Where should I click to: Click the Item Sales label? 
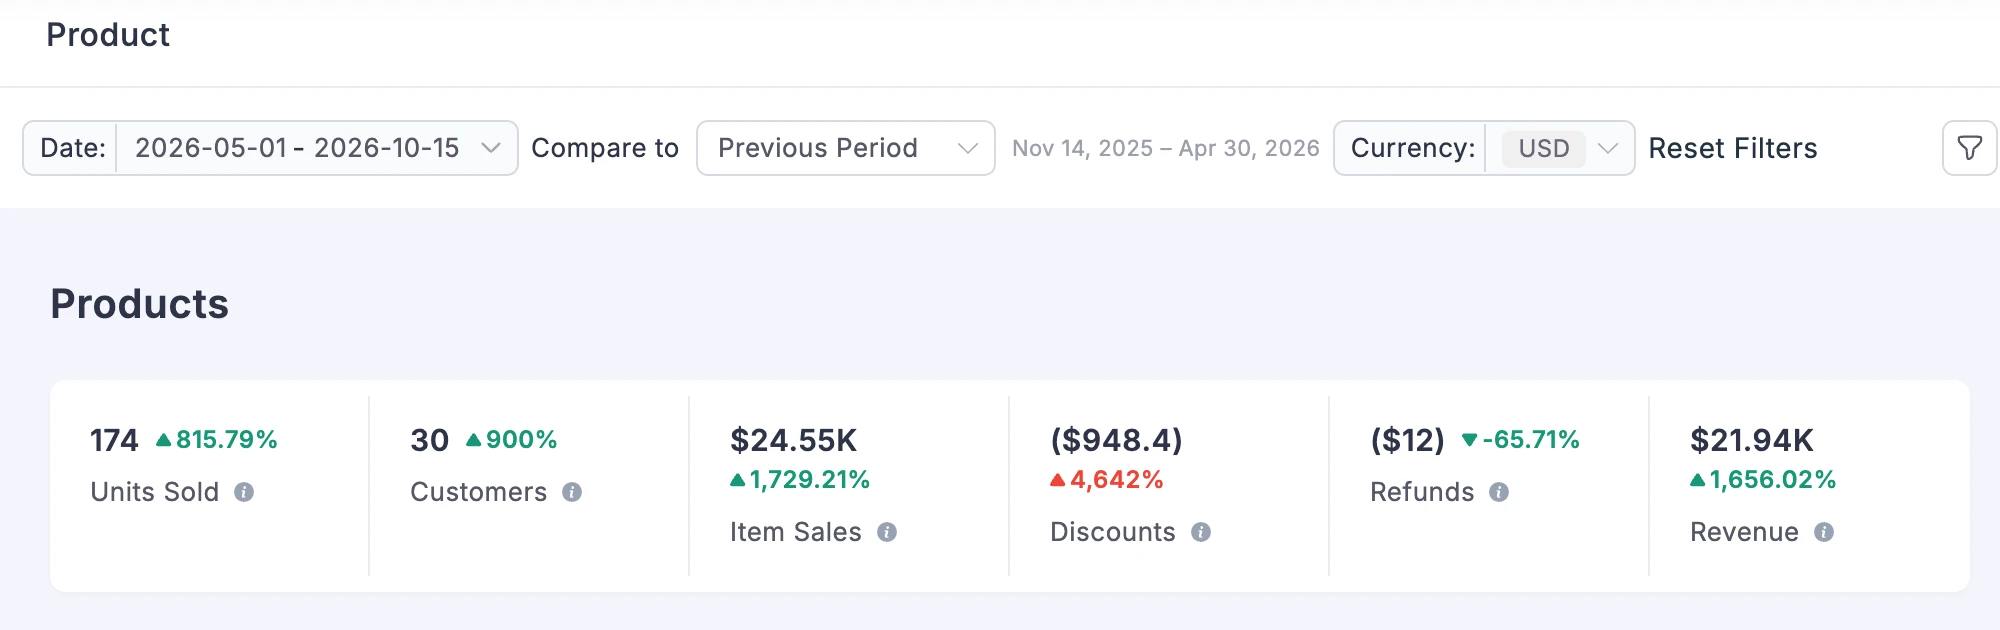(796, 532)
